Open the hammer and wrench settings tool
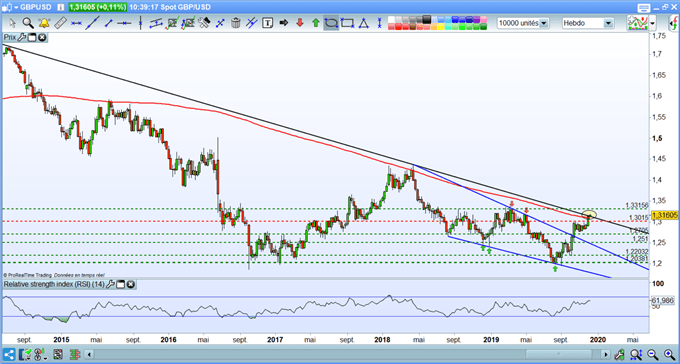 [x=204, y=23]
